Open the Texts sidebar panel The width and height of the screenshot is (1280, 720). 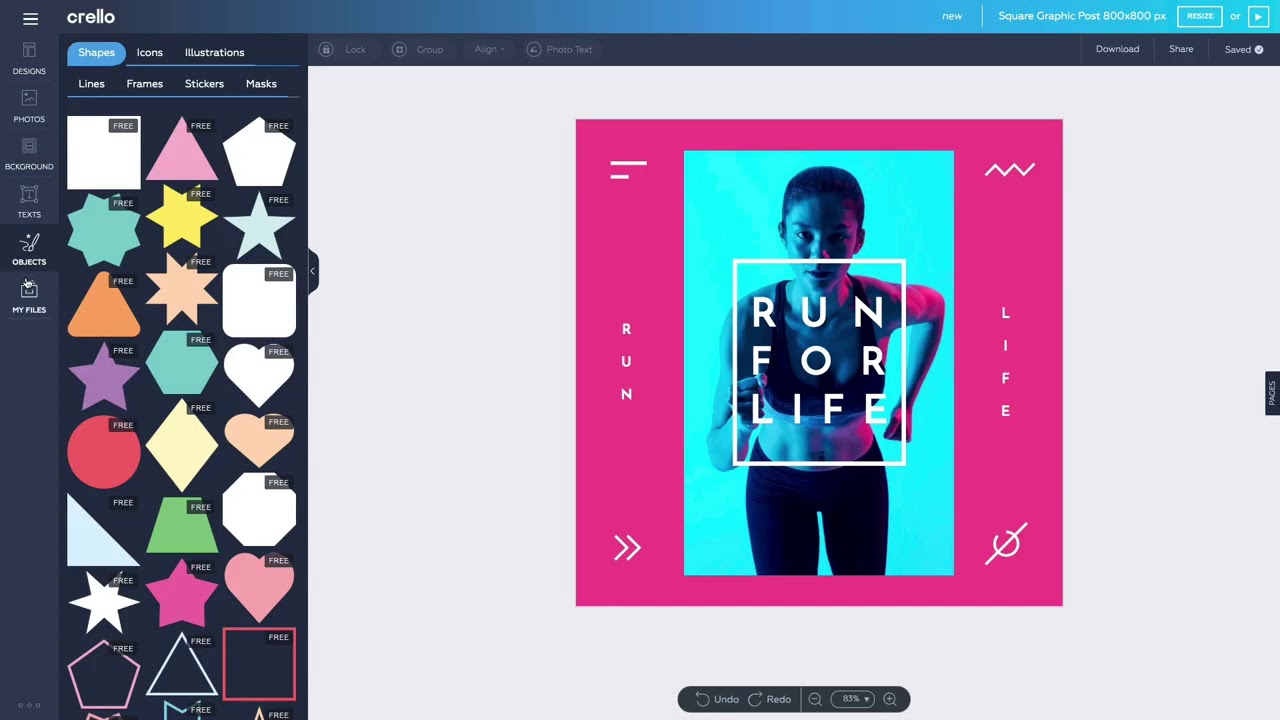tap(29, 201)
